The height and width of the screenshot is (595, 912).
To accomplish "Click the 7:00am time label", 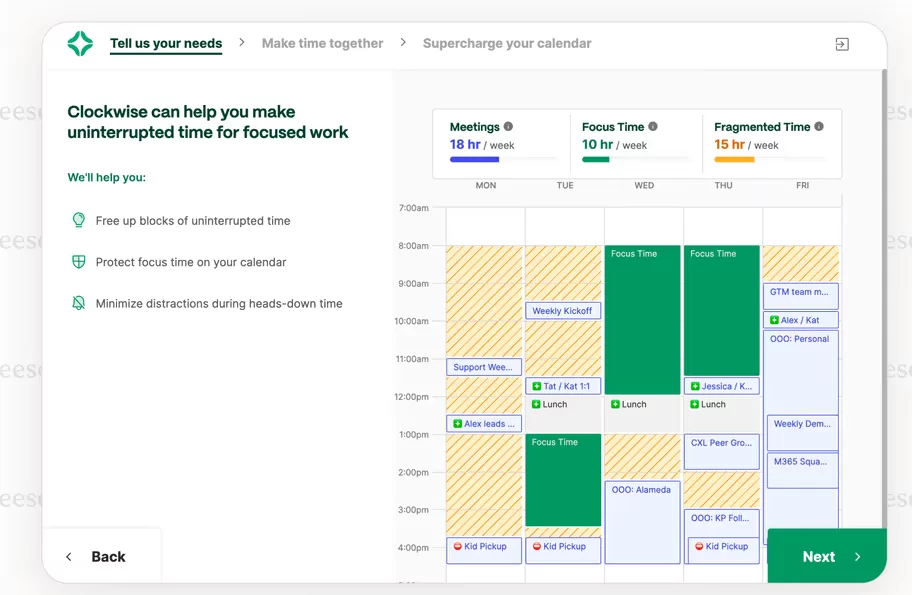I will pos(414,208).
